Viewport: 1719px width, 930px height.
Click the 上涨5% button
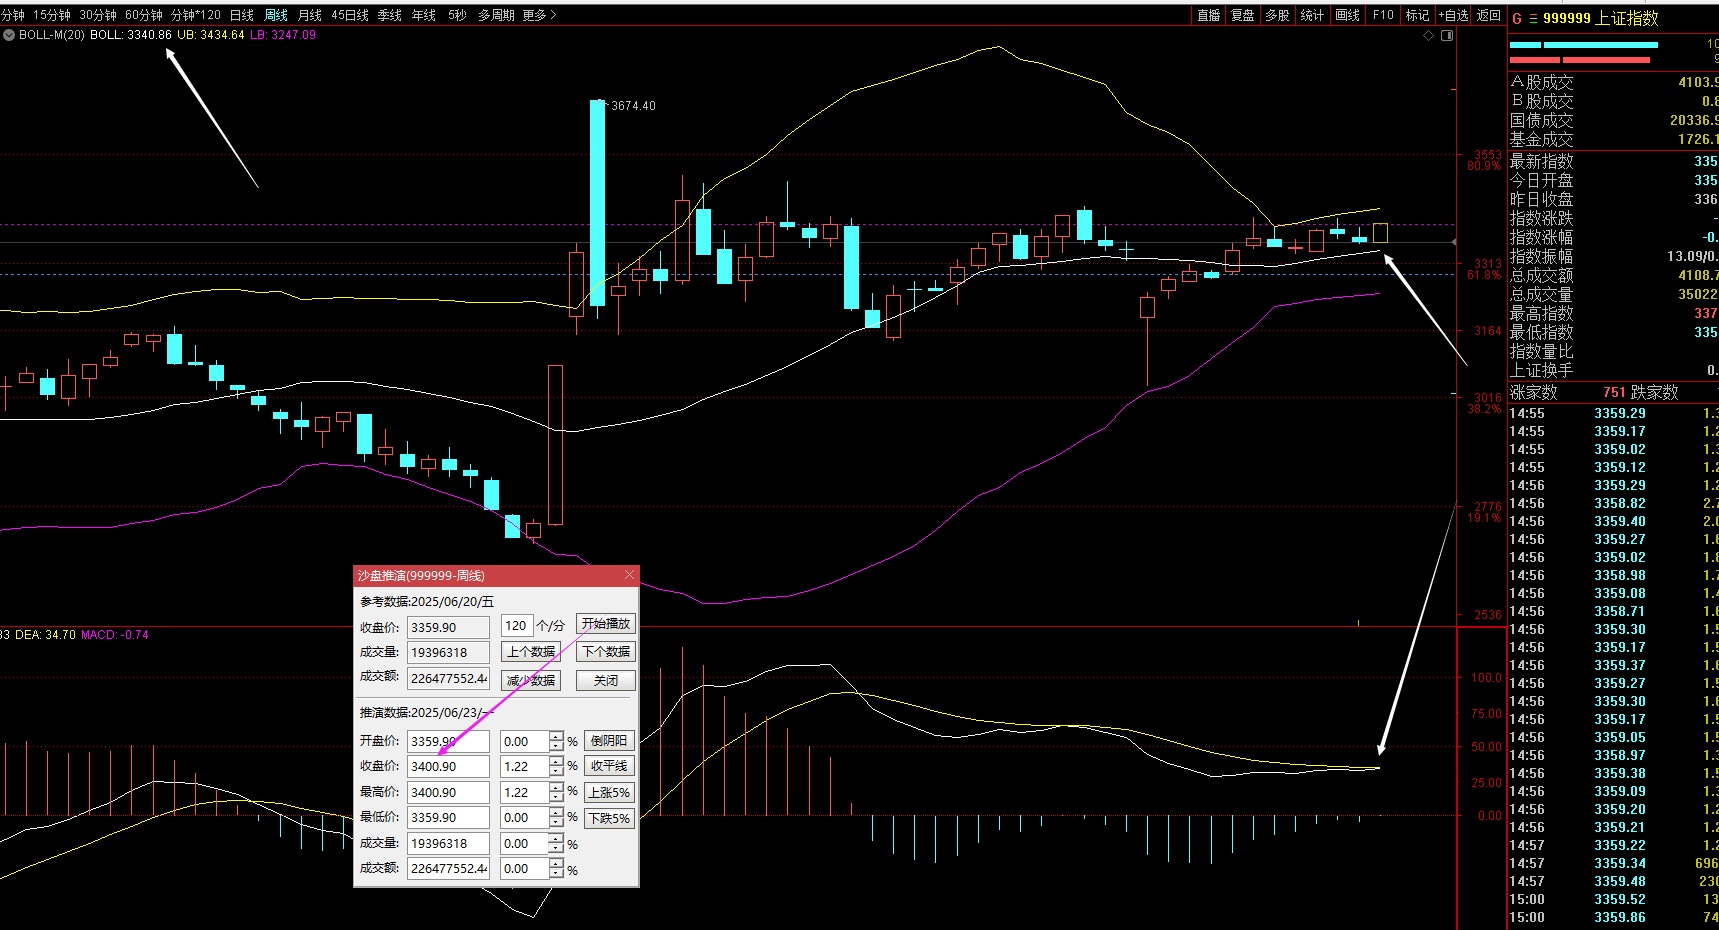tap(609, 792)
